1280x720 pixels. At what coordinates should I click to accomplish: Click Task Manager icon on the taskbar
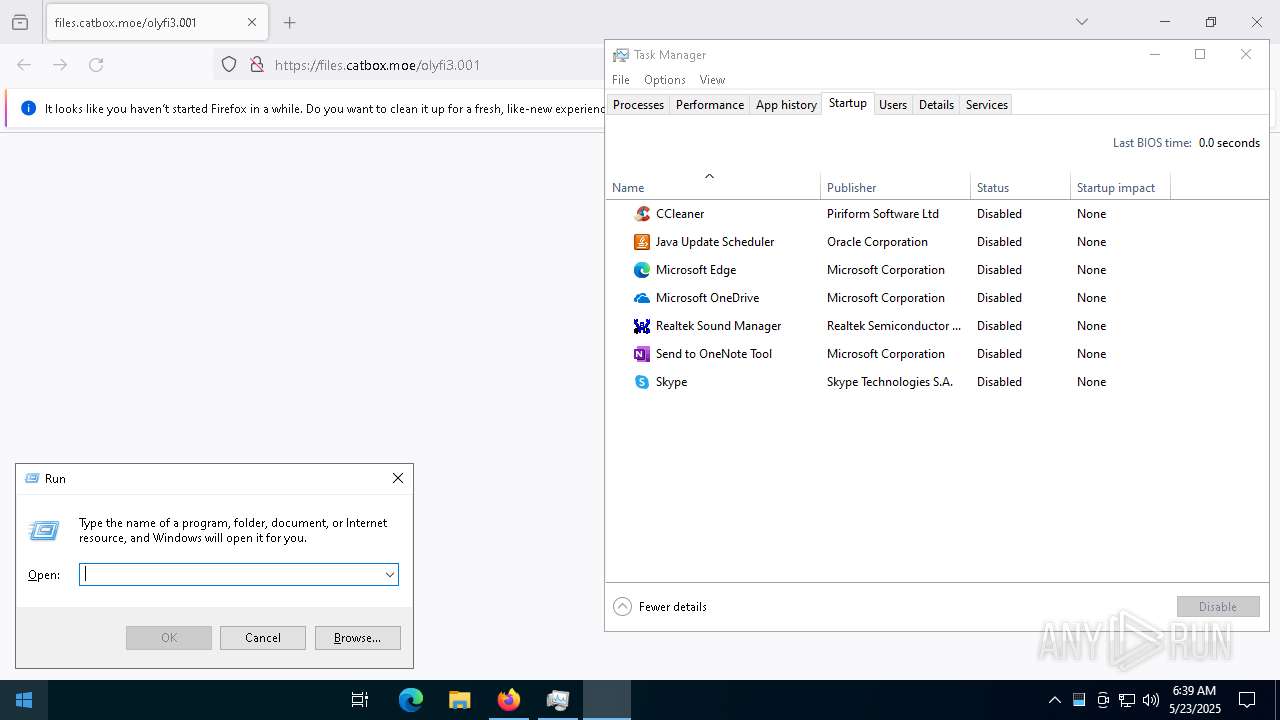(x=558, y=700)
